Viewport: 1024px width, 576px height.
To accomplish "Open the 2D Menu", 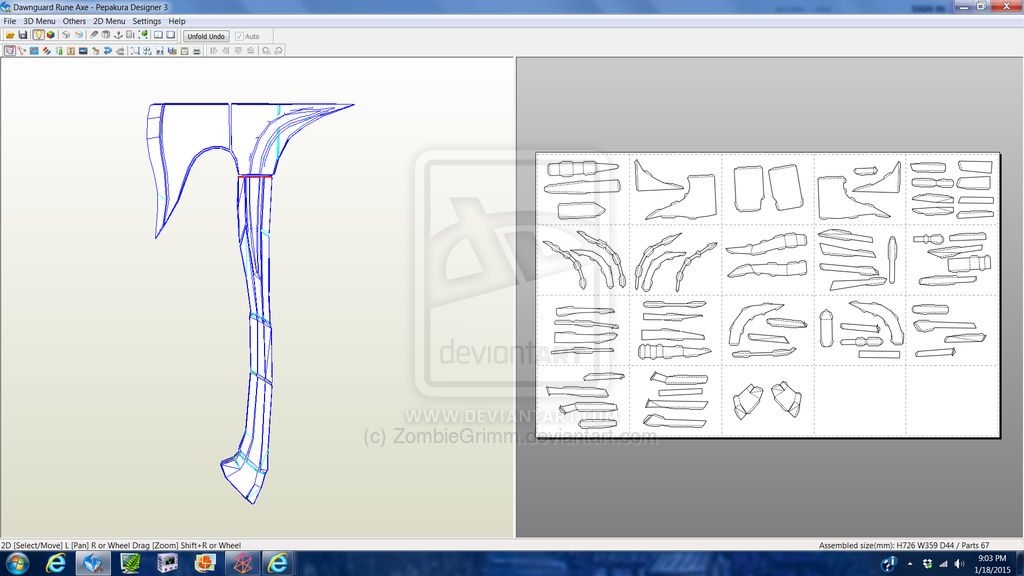I will (109, 21).
